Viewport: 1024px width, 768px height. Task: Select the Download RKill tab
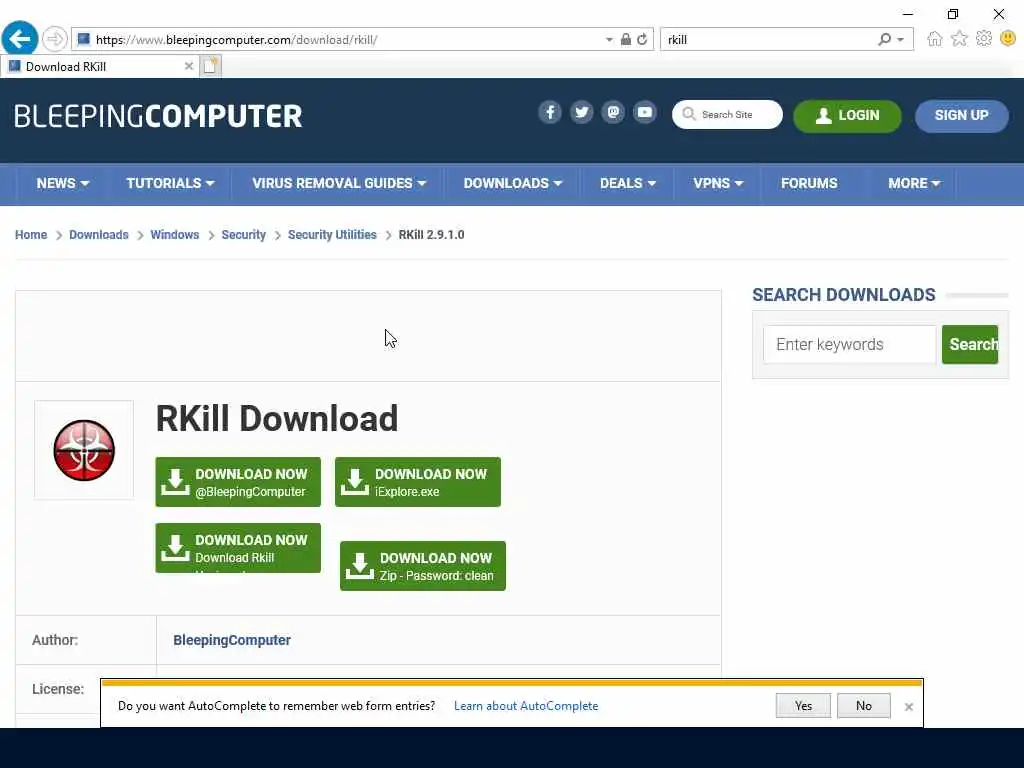click(99, 67)
